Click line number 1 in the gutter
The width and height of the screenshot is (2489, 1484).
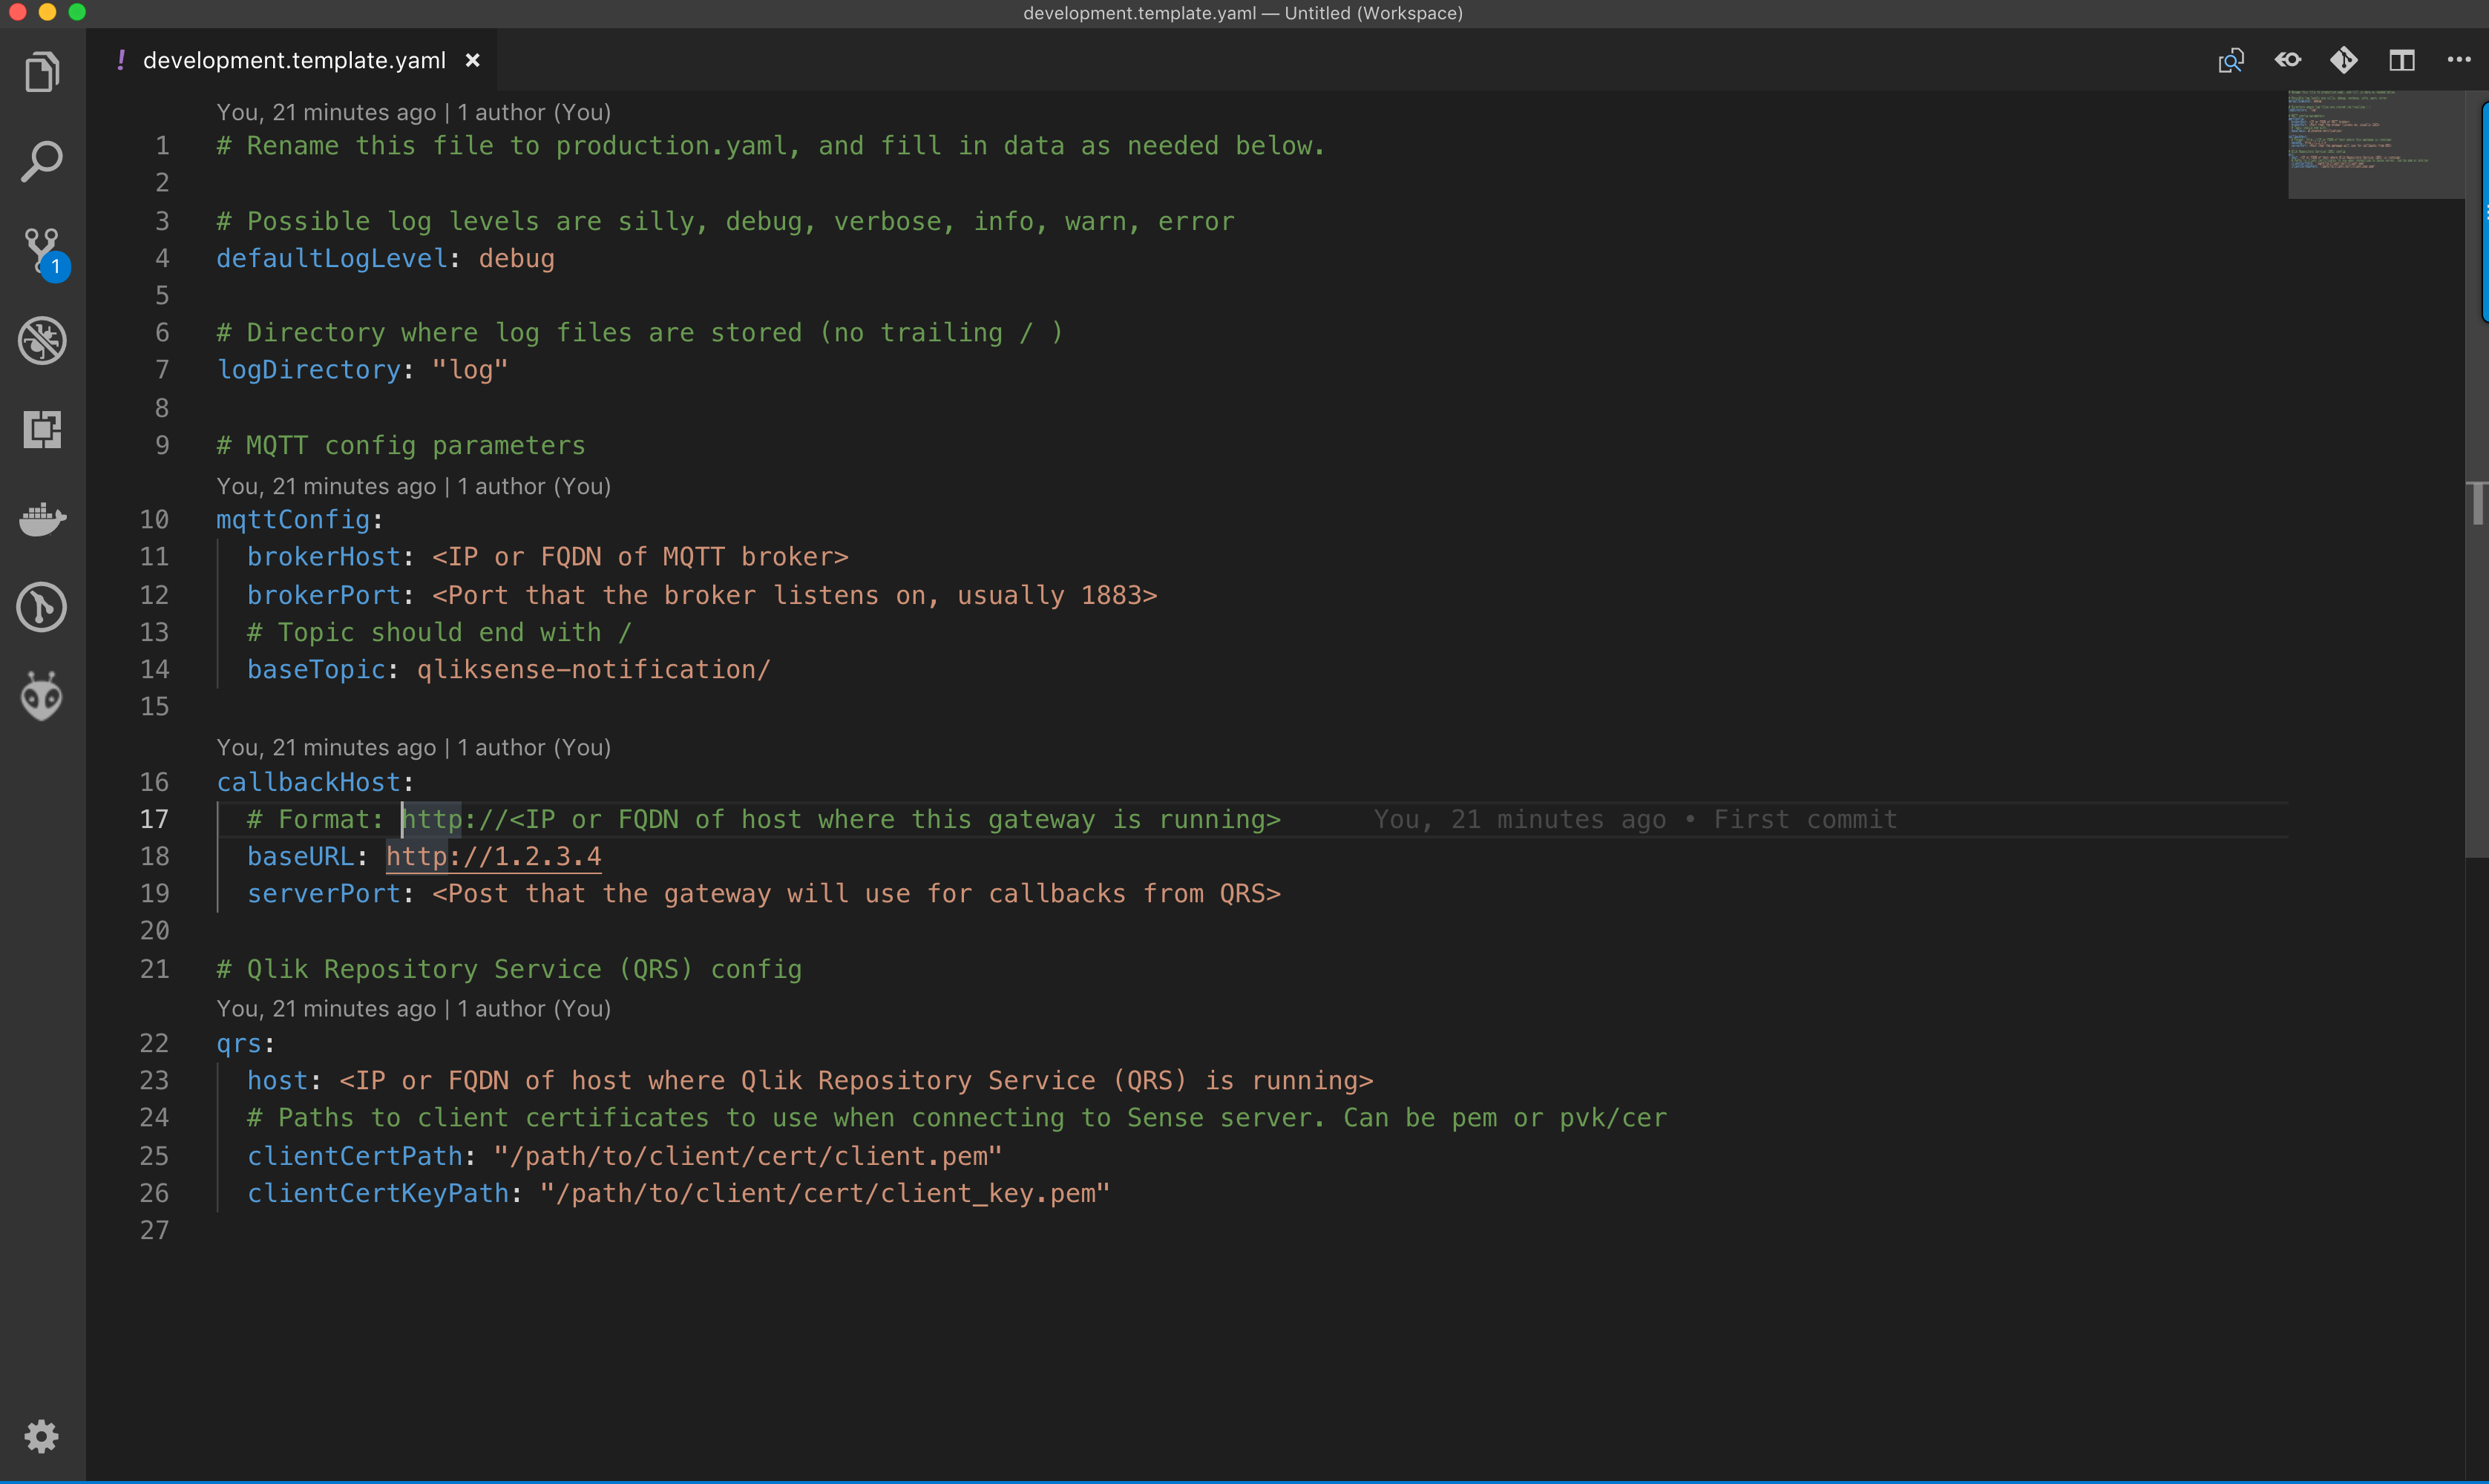pyautogui.click(x=162, y=146)
